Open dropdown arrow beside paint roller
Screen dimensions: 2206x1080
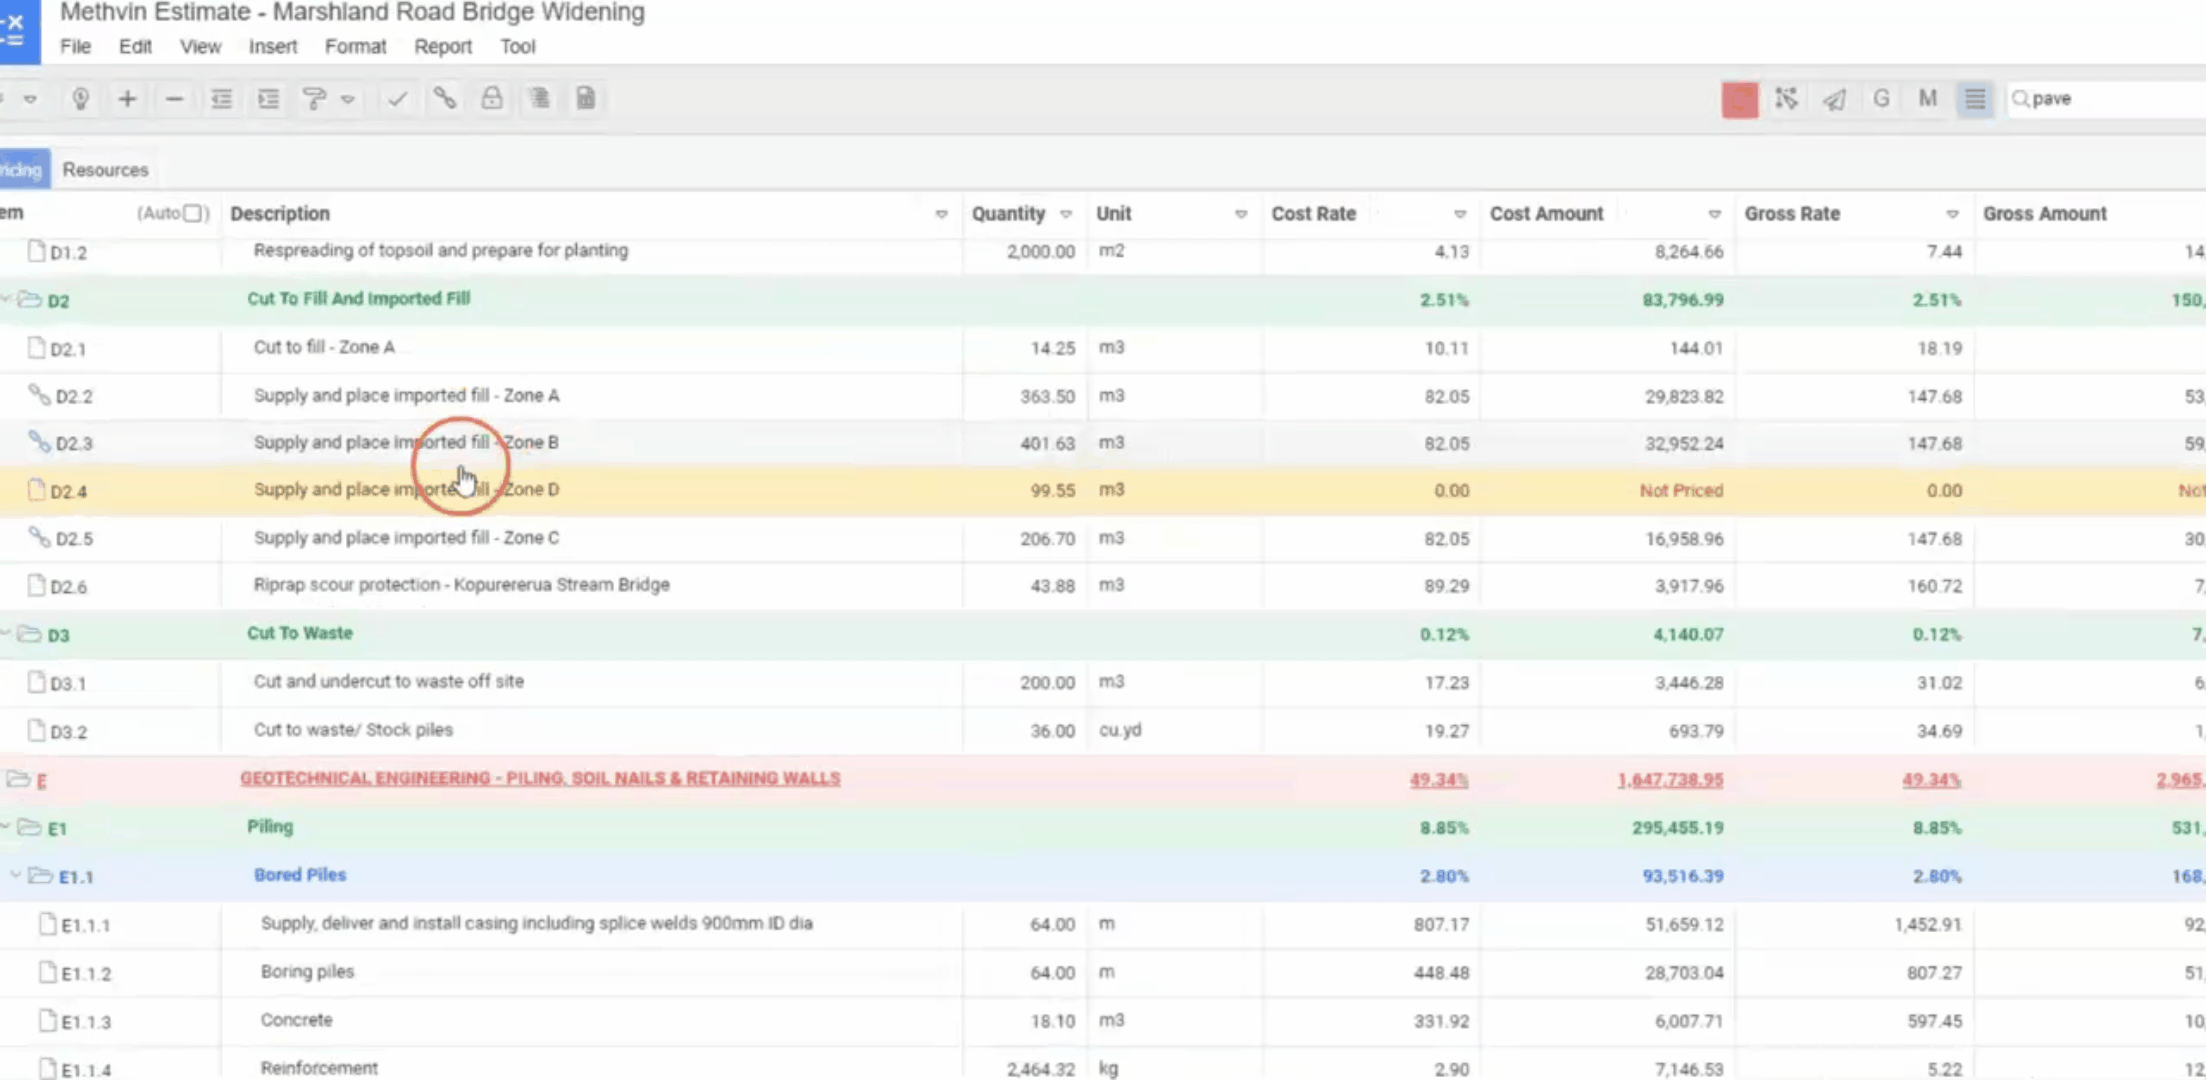348,99
